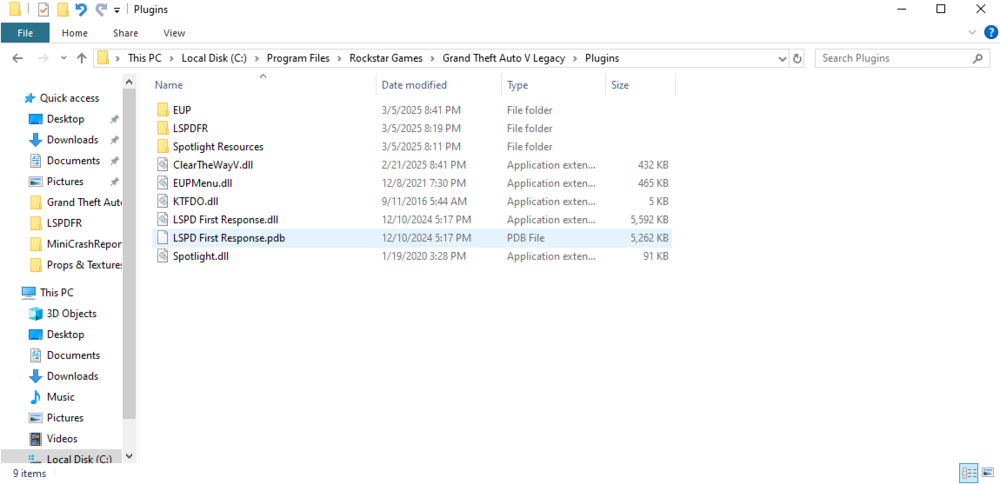Image resolution: width=1000 pixels, height=484 pixels.
Task: Switch to the Home ribbon tab
Action: coord(75,33)
